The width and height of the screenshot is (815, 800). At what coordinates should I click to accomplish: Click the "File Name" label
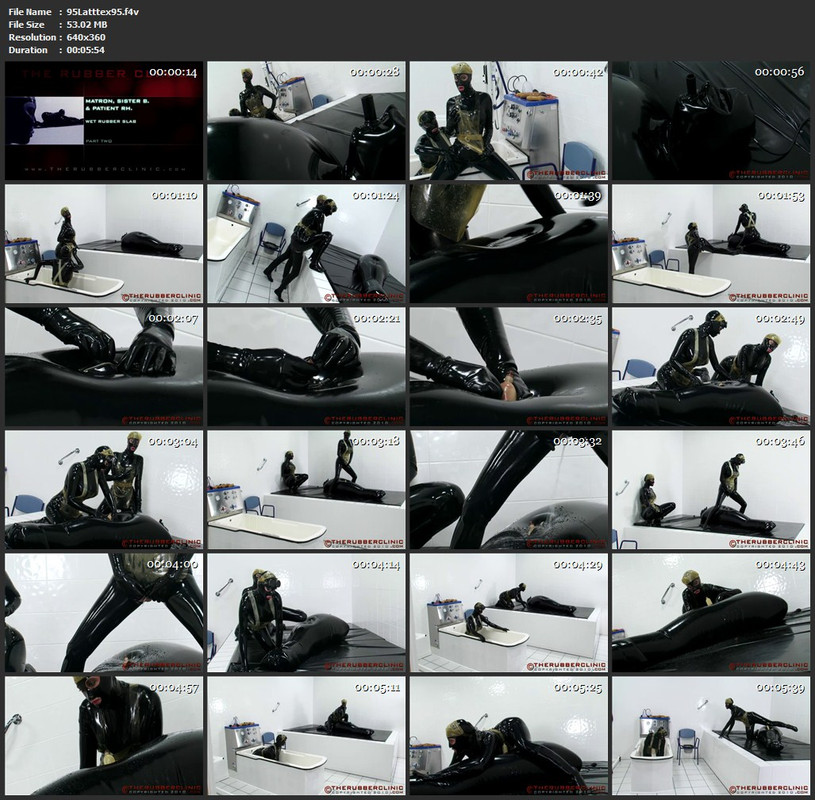tap(30, 11)
